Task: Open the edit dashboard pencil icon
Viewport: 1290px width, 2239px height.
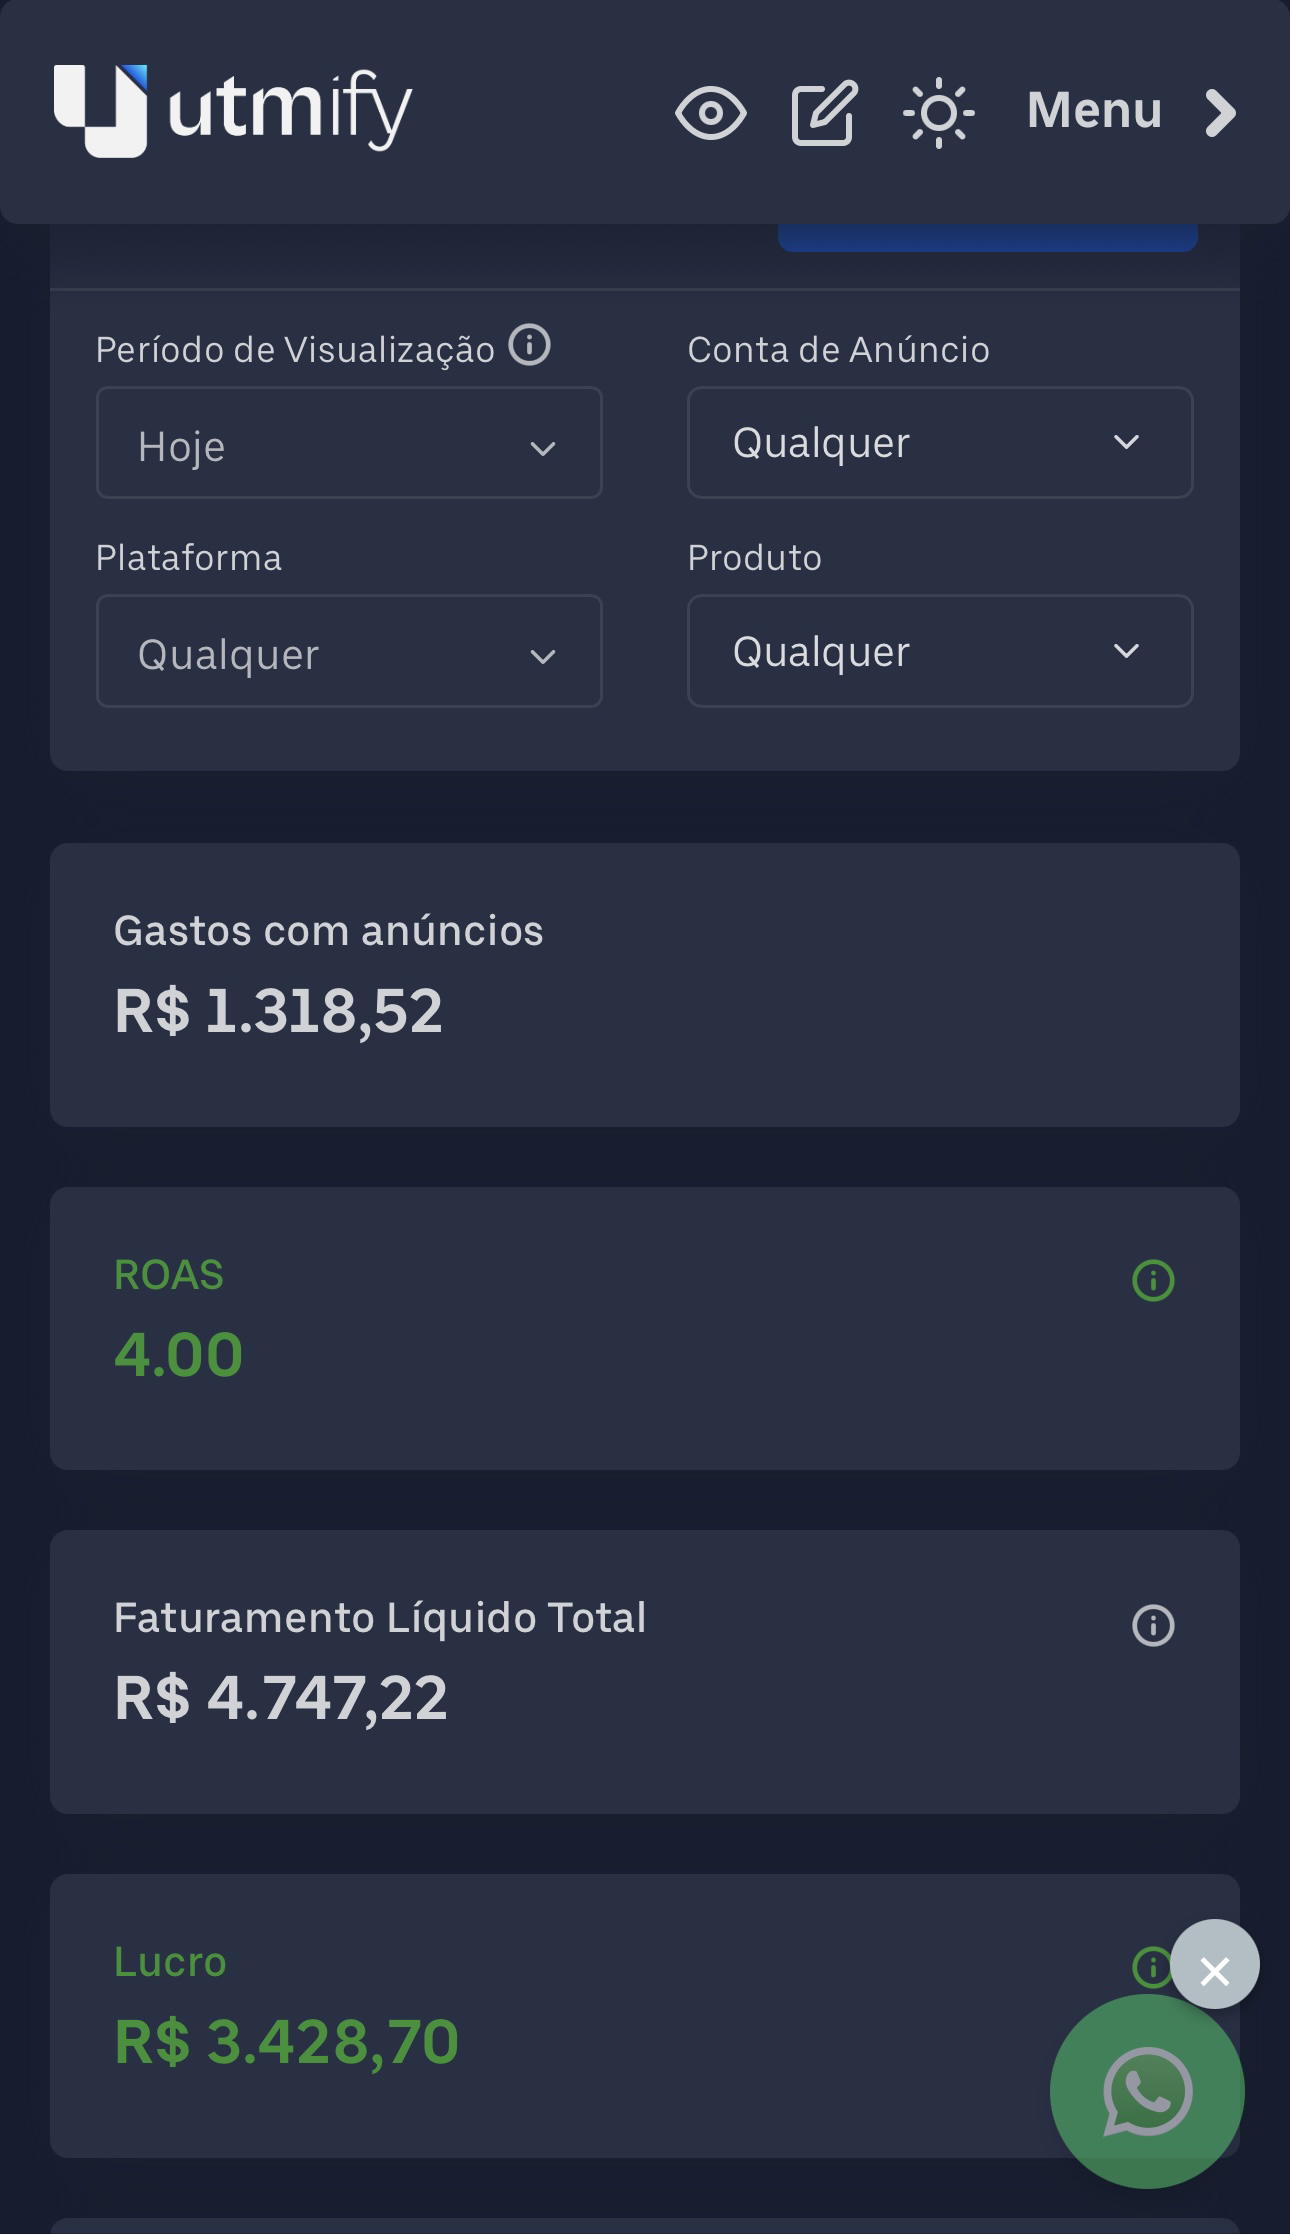Action: pos(824,113)
